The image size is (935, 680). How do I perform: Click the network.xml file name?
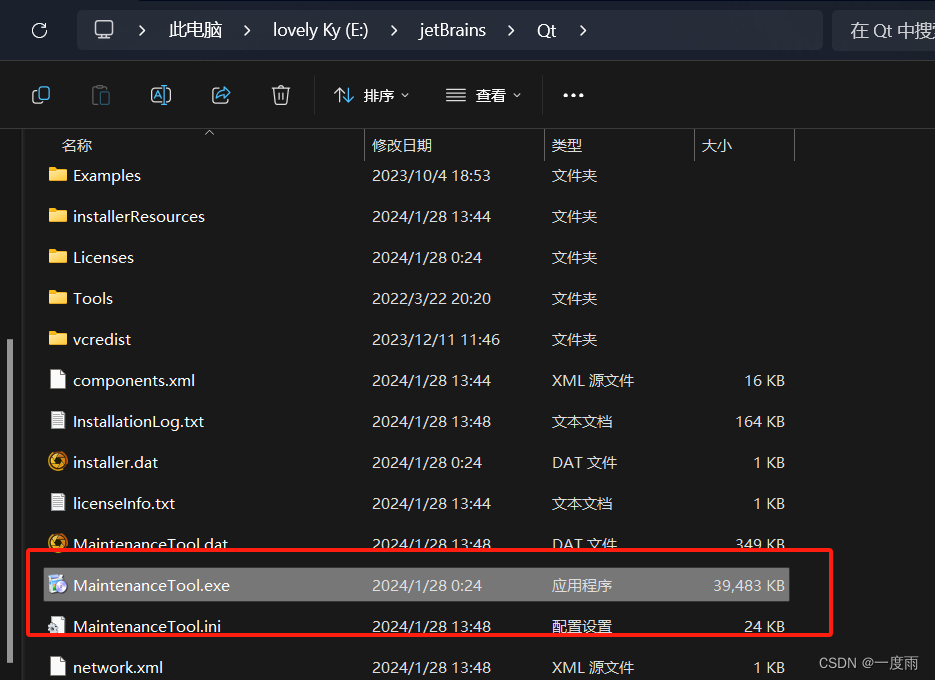[117, 667]
